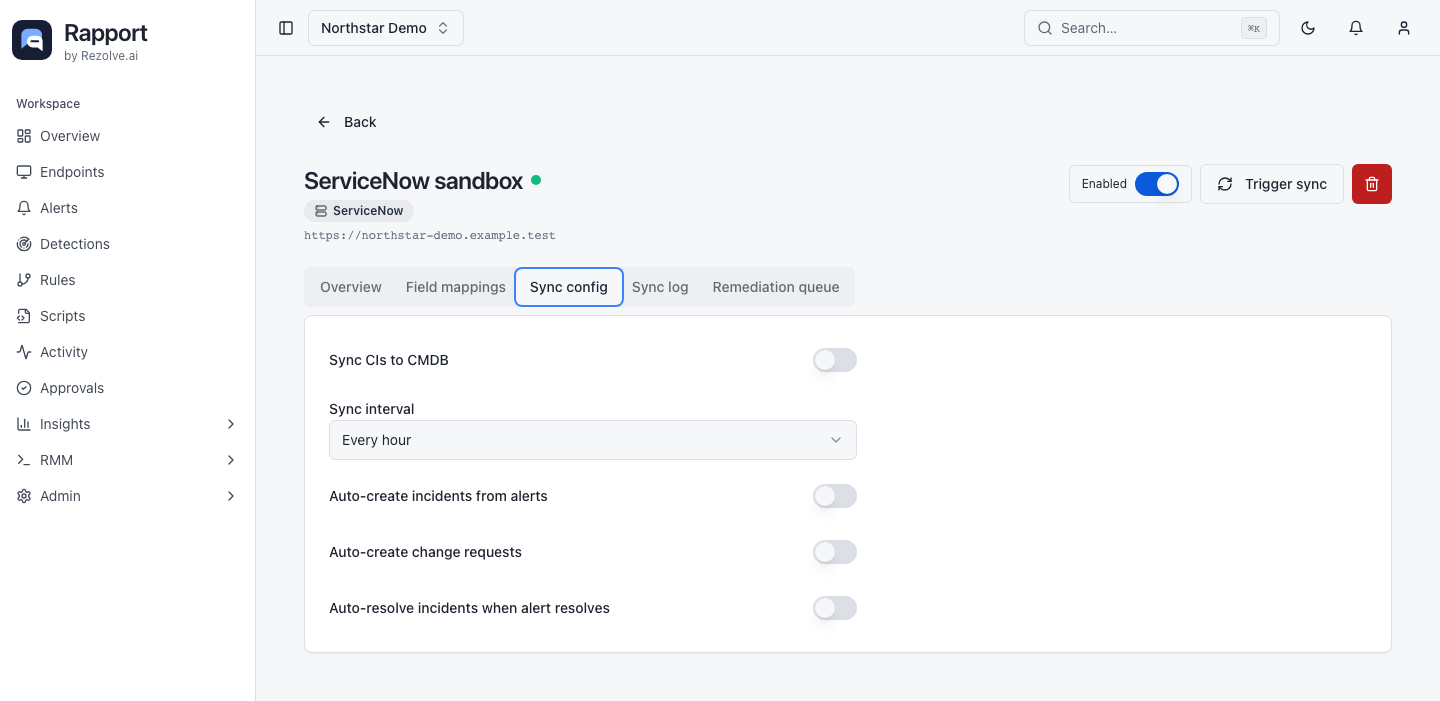
Task: Click the green status dot beside title
Action: 536,180
